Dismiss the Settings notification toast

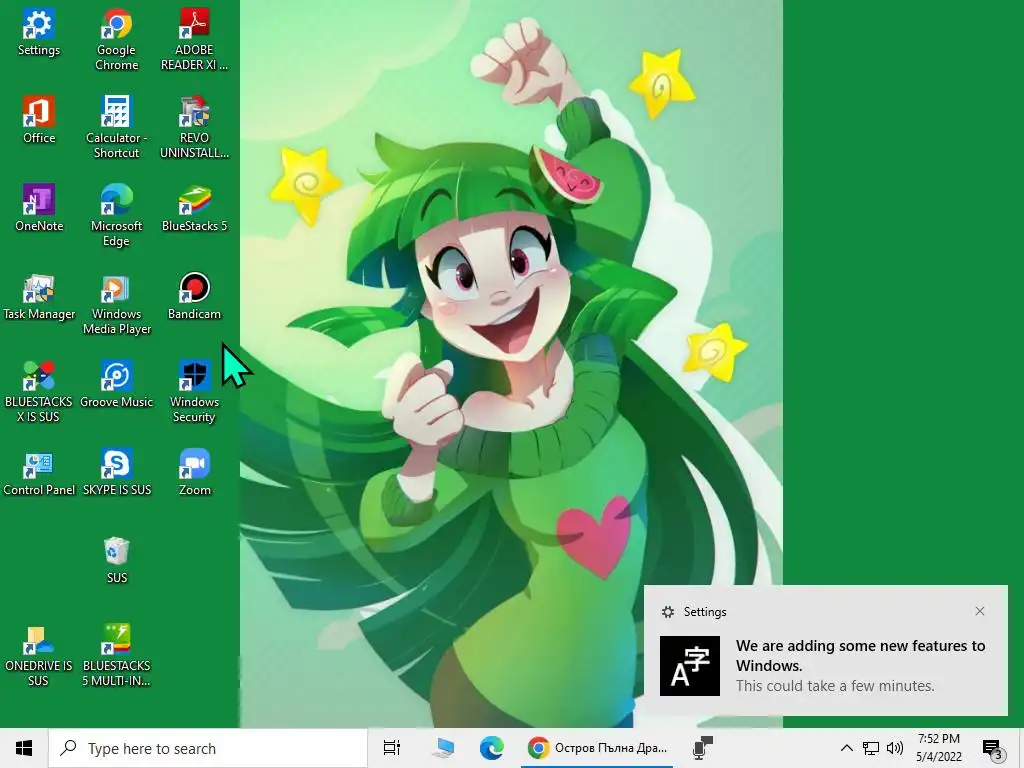click(980, 611)
